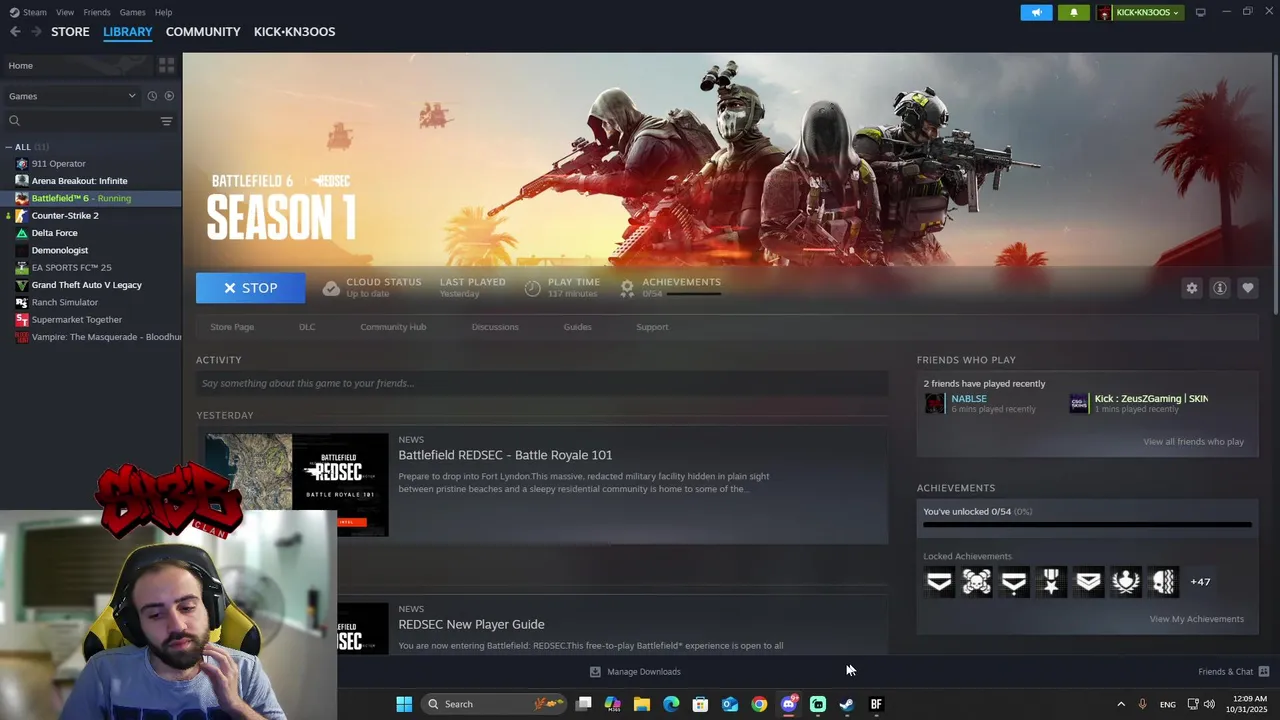Open the Help menu
The width and height of the screenshot is (1280, 720).
coord(163,12)
